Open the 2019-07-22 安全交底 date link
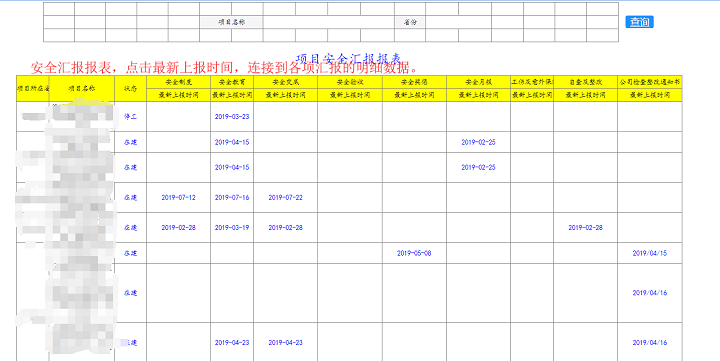The image size is (720, 361). pyautogui.click(x=286, y=197)
